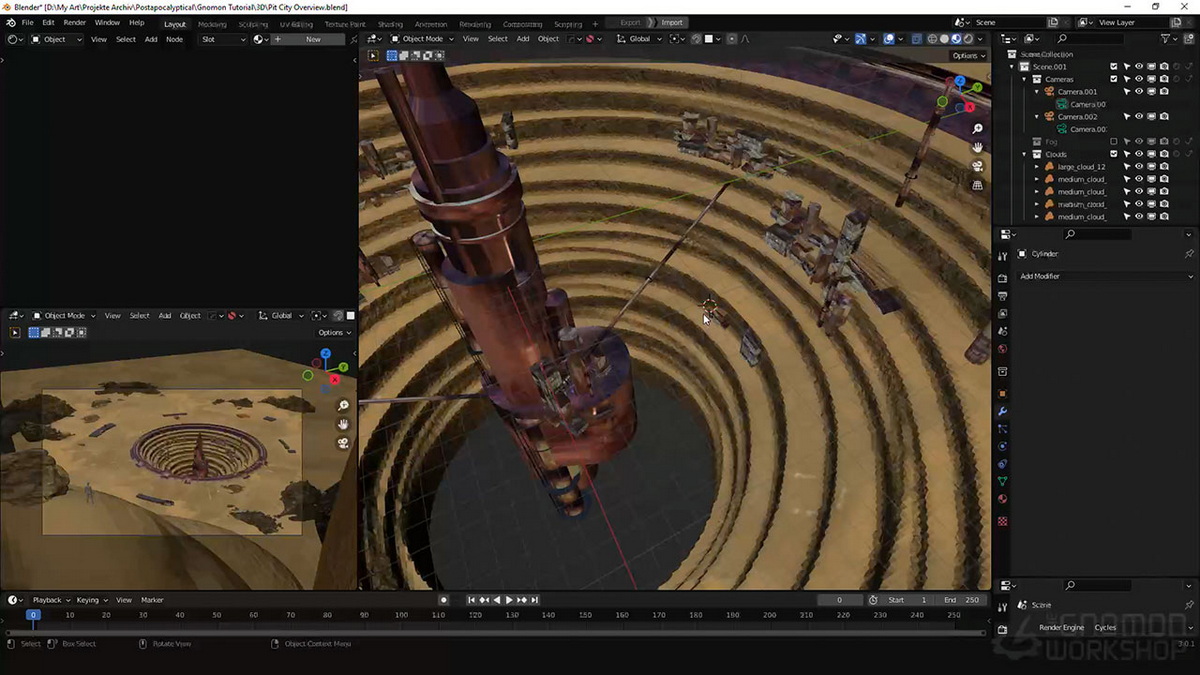Uncheck the Cameras collection checkbox
Image resolution: width=1200 pixels, height=675 pixels.
click(1114, 79)
